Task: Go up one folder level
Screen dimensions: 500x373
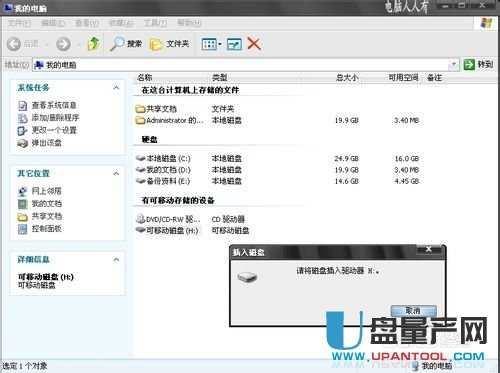Action: tap(94, 44)
